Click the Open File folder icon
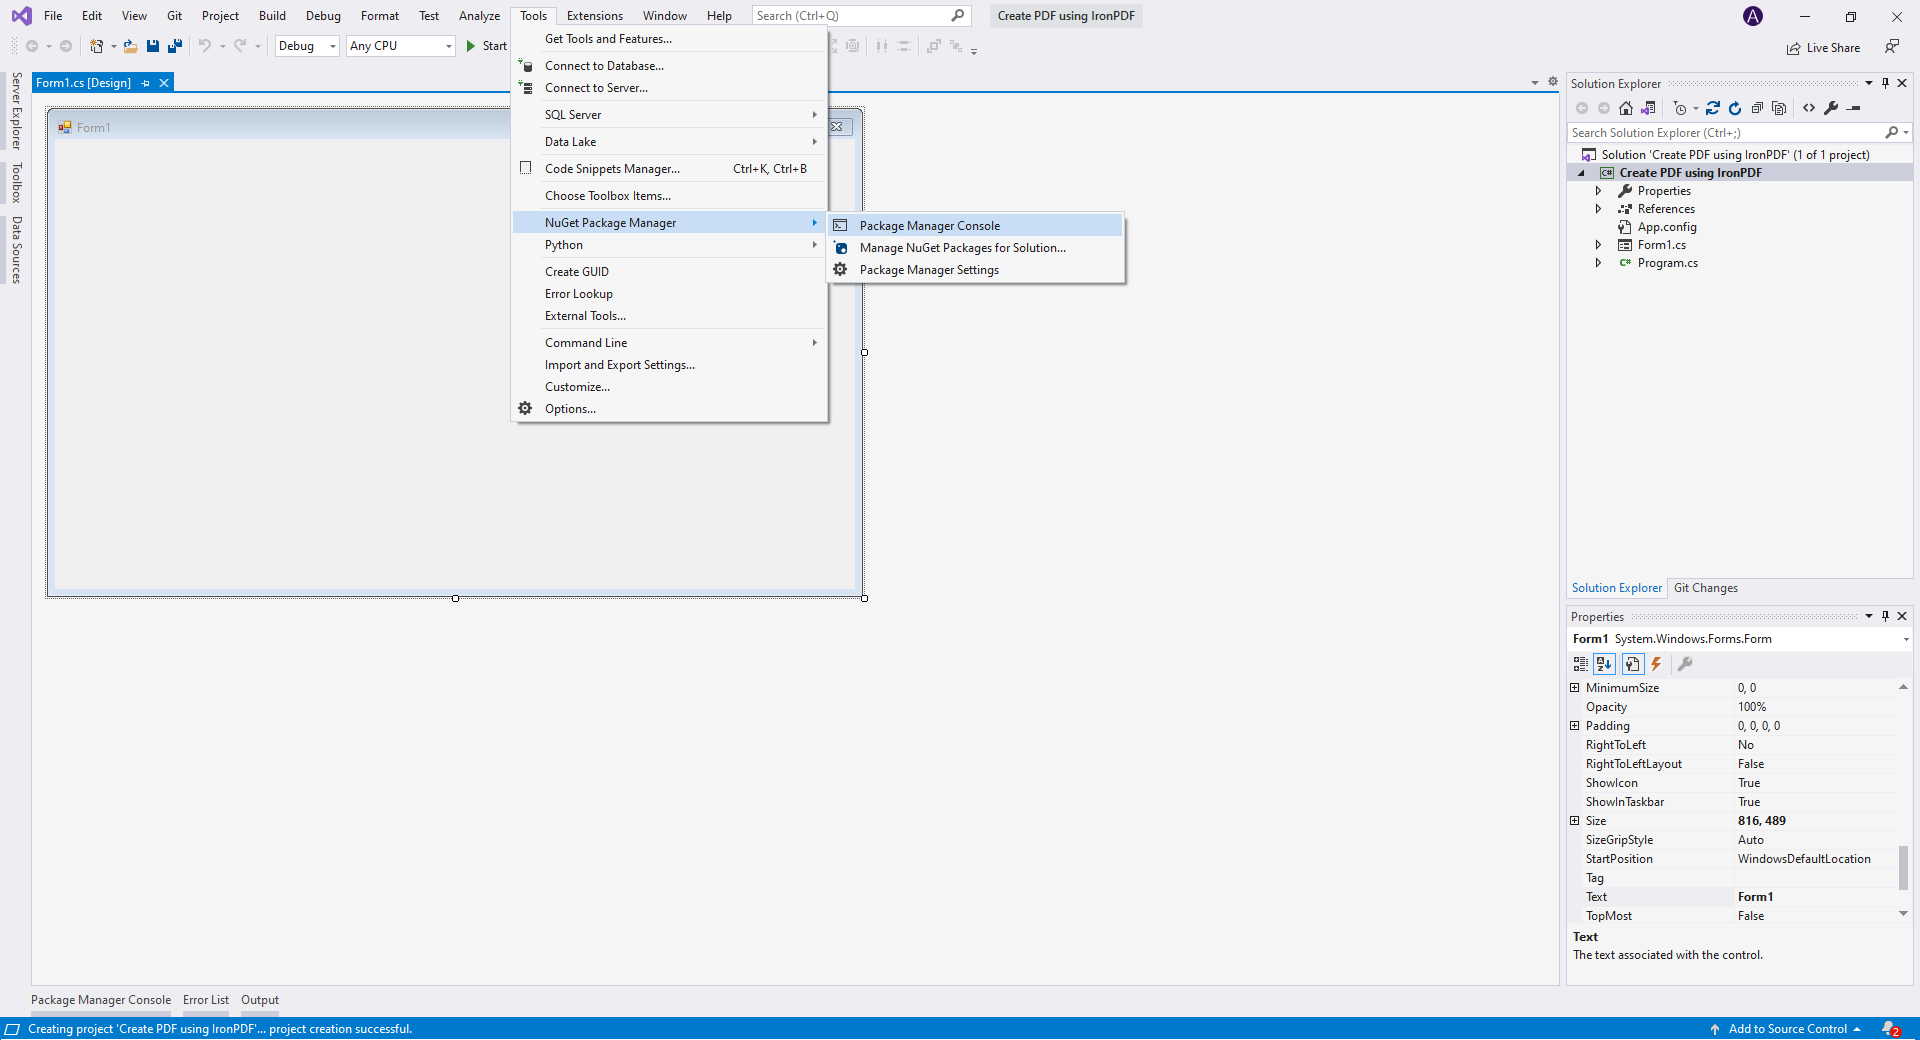The image size is (1920, 1040). click(130, 46)
